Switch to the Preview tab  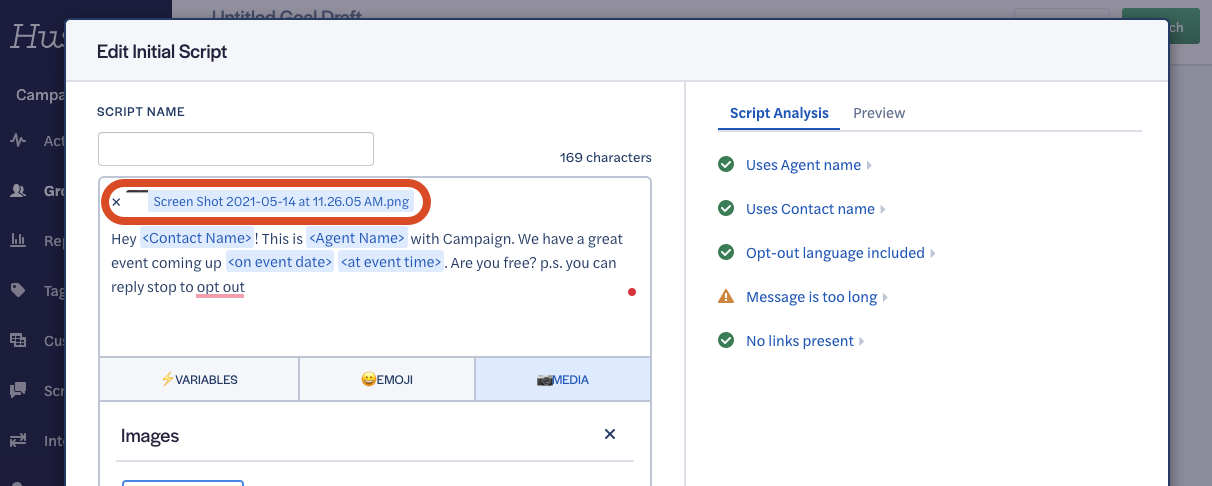[x=879, y=113]
